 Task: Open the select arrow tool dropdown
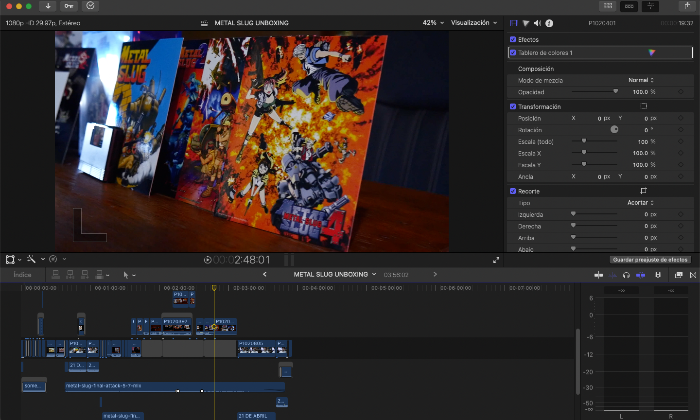click(x=129, y=275)
